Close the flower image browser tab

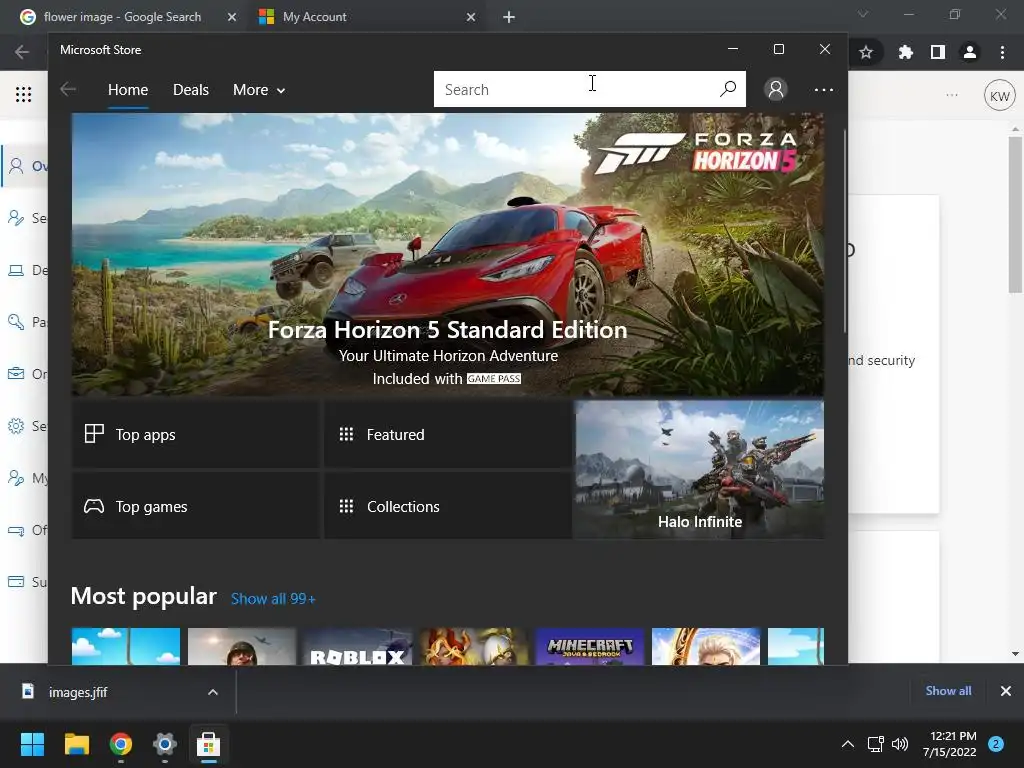click(x=232, y=17)
